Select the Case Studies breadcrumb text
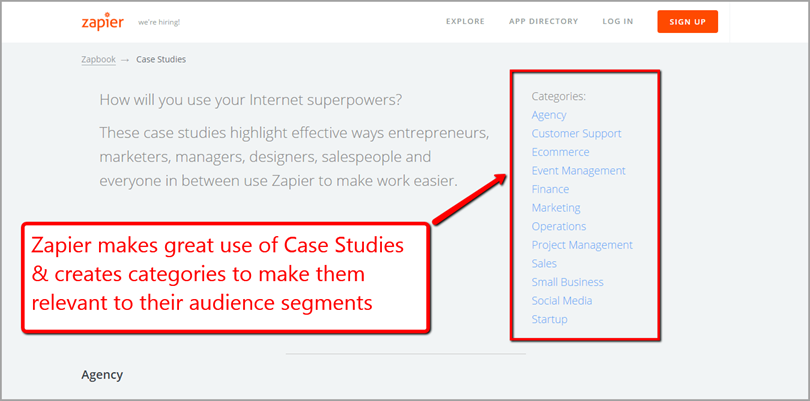810x401 pixels. point(161,59)
